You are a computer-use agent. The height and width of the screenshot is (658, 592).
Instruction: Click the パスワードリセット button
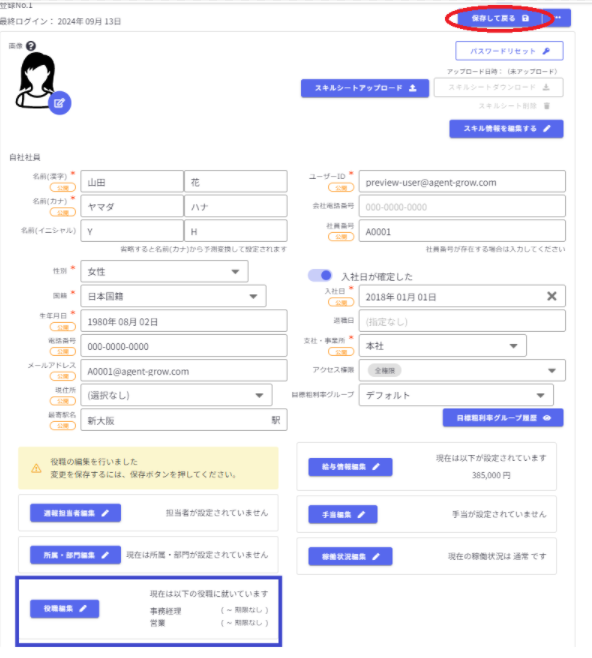coord(509,51)
